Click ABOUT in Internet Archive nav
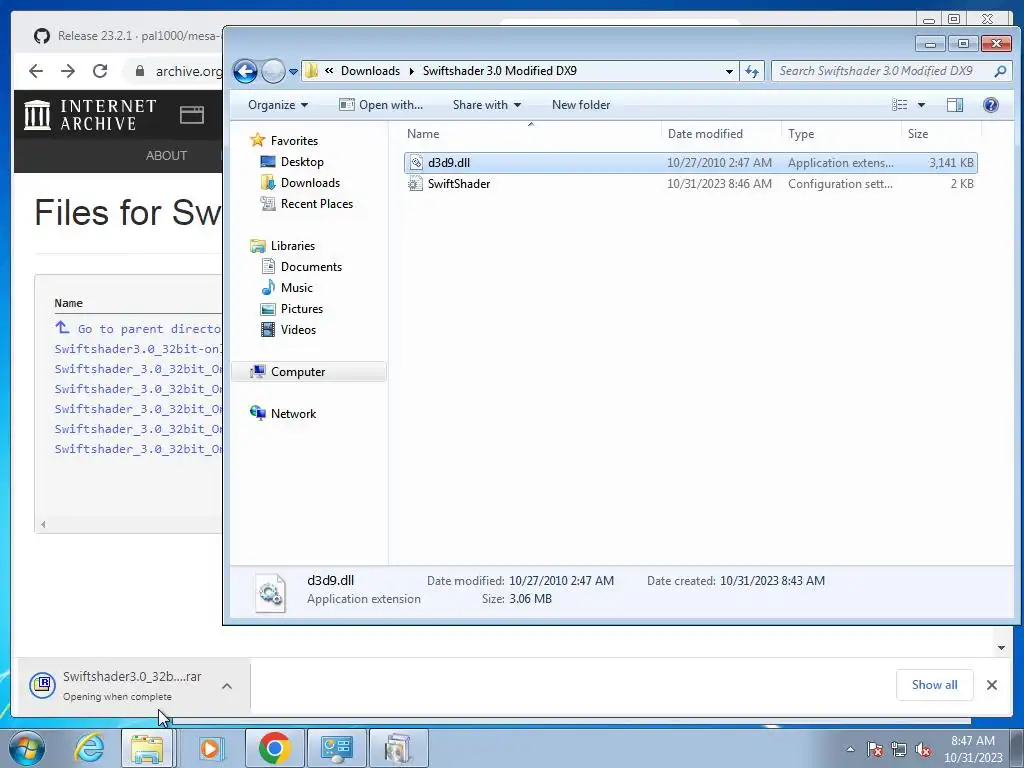 [167, 155]
